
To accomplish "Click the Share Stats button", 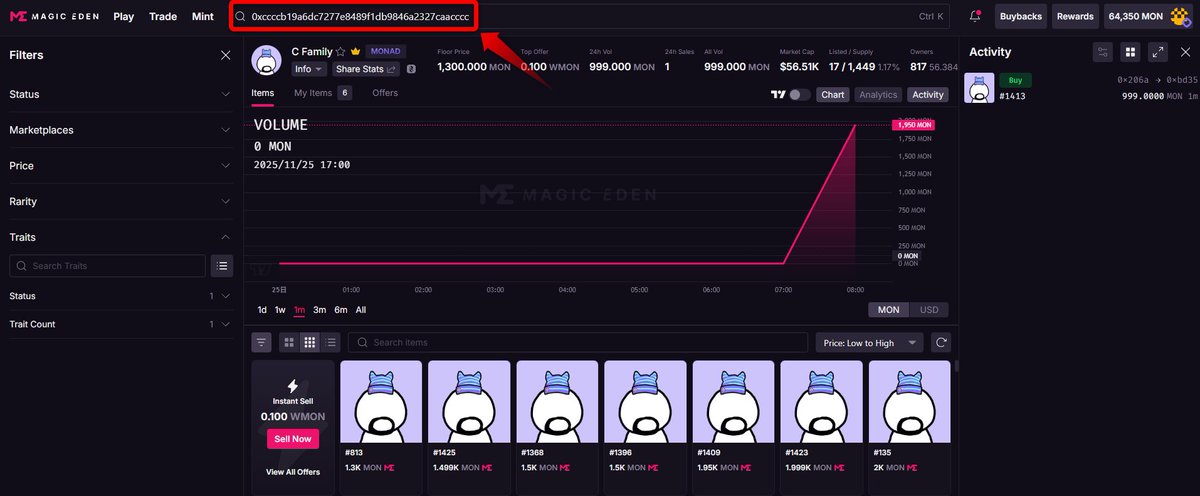I will point(366,69).
